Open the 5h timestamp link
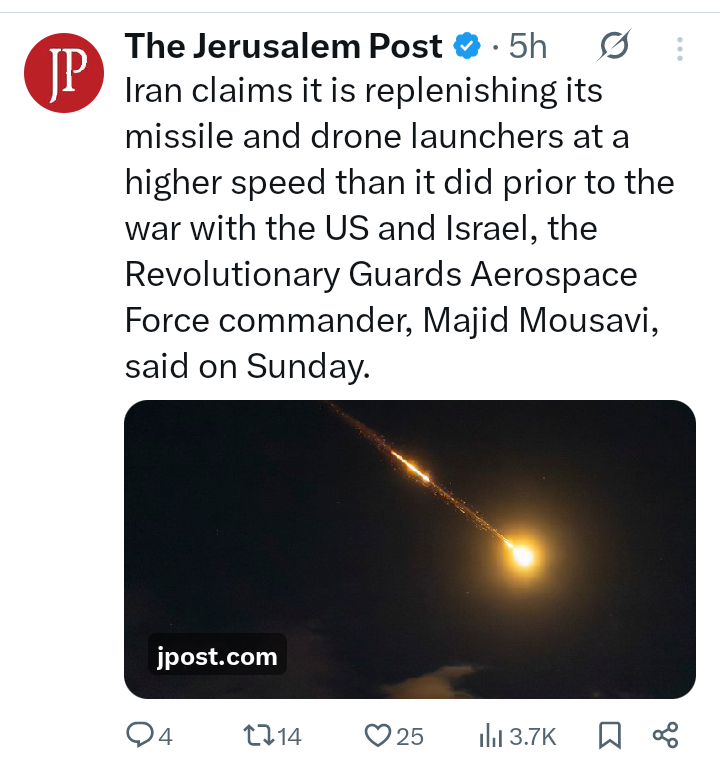 pos(527,46)
